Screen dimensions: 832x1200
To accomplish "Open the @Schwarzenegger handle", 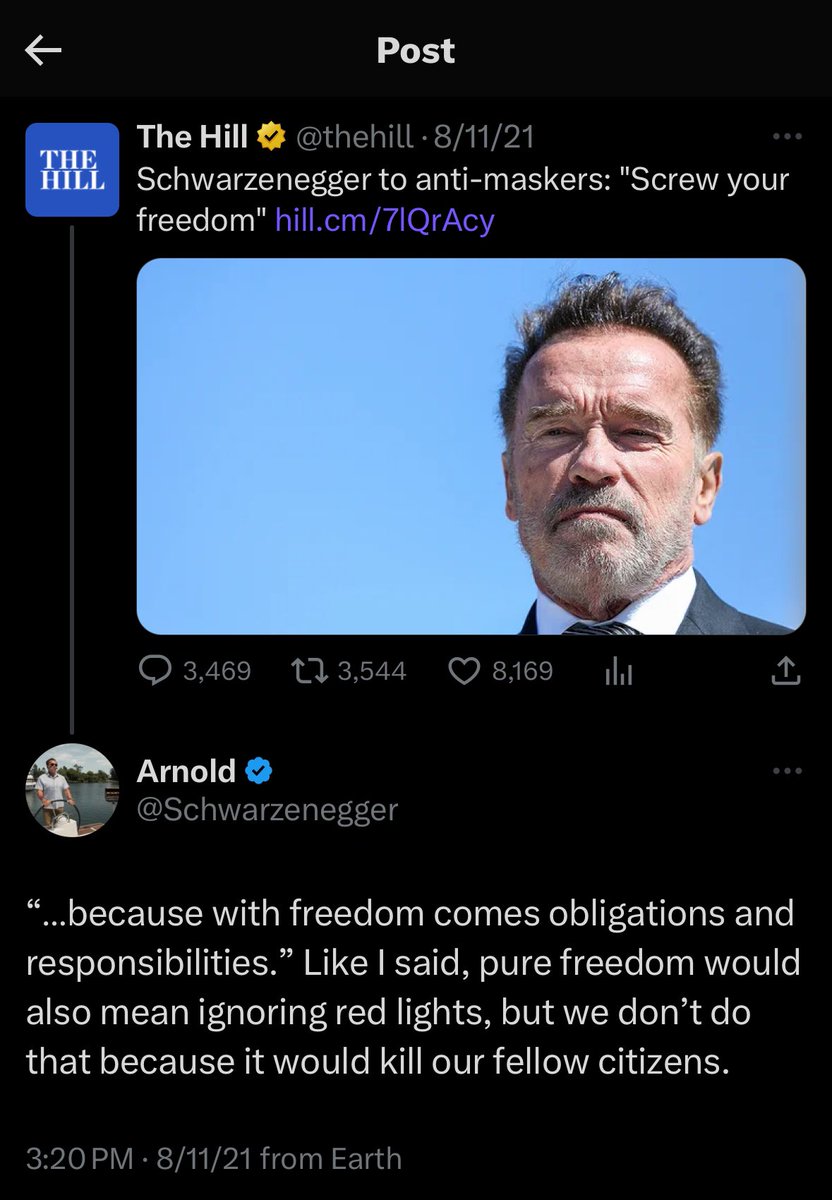I will (267, 808).
